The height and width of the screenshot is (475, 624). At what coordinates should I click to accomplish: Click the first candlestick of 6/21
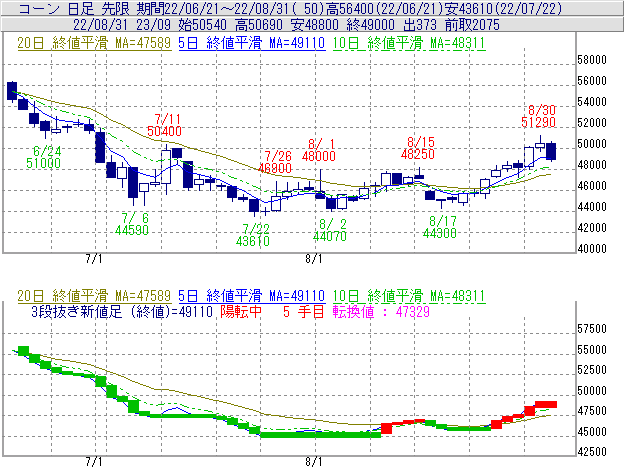point(12,91)
